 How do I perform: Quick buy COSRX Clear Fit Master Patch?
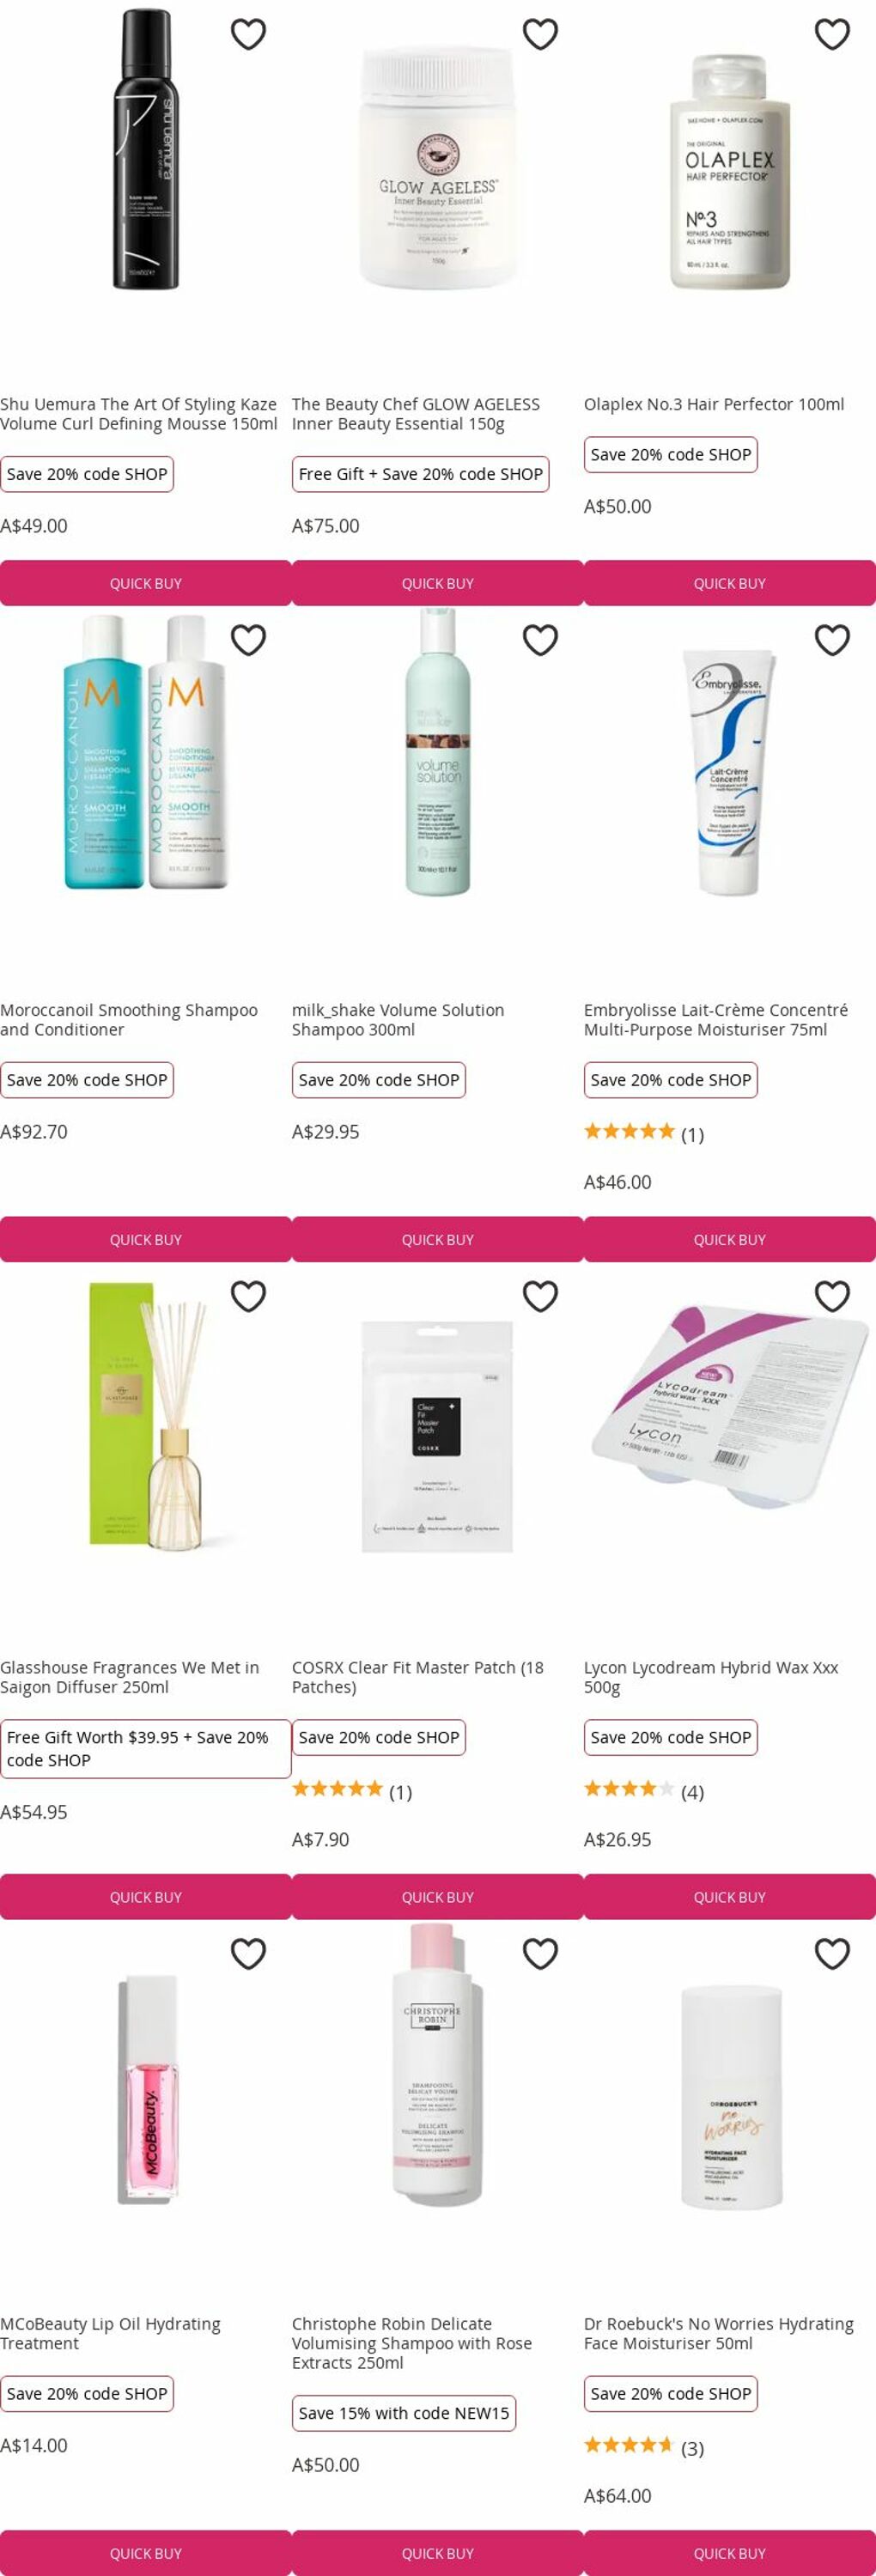(x=438, y=1897)
